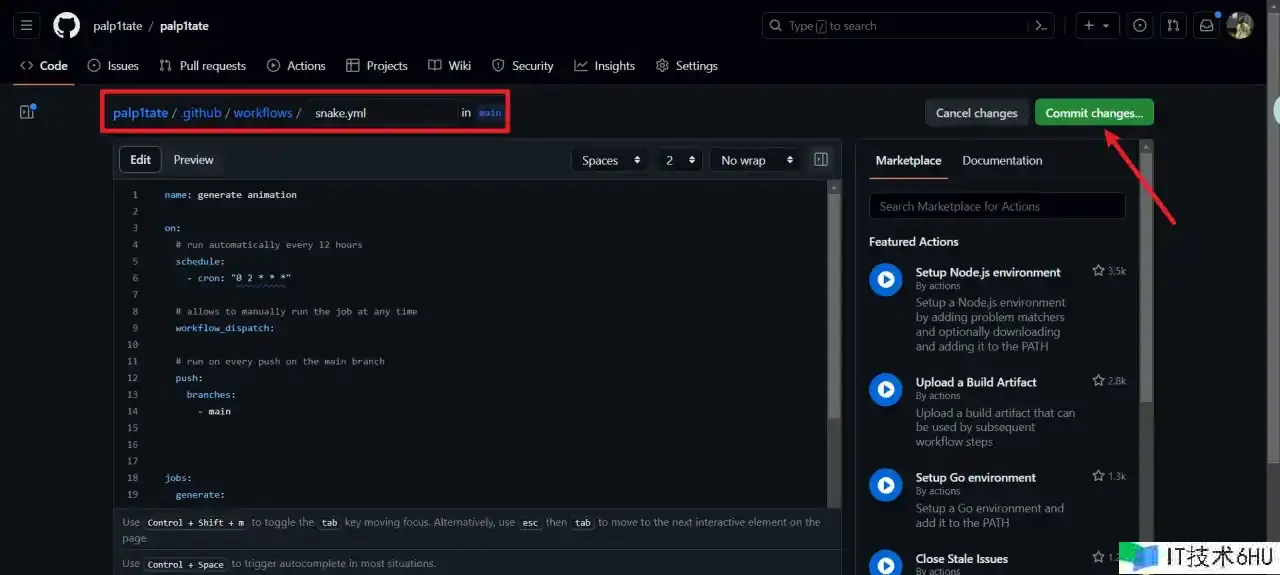Open the indent size dropdown showing 2
The height and width of the screenshot is (575, 1280).
tap(680, 160)
